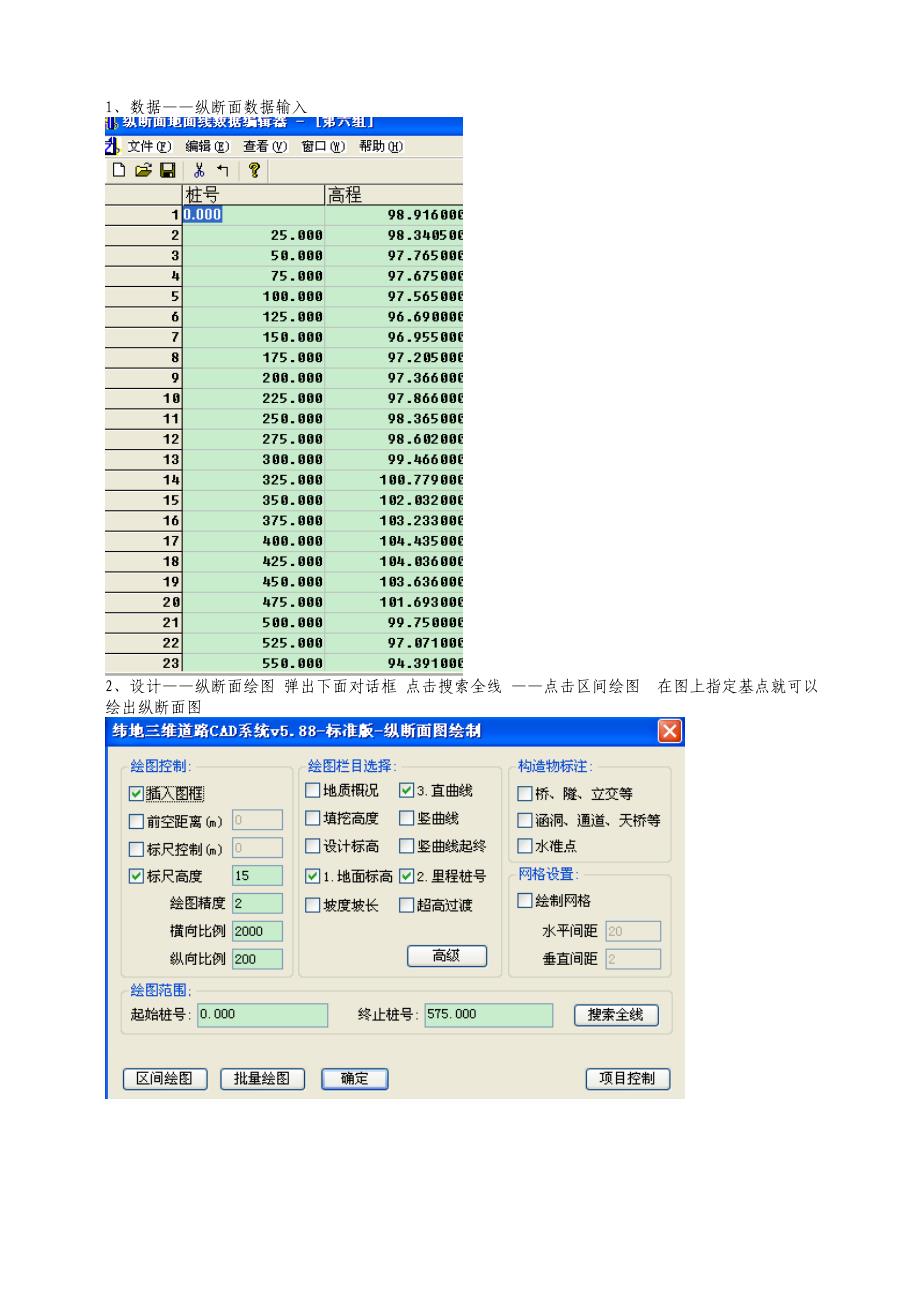
Task: Click the Undo arrow icon
Action: tap(222, 171)
